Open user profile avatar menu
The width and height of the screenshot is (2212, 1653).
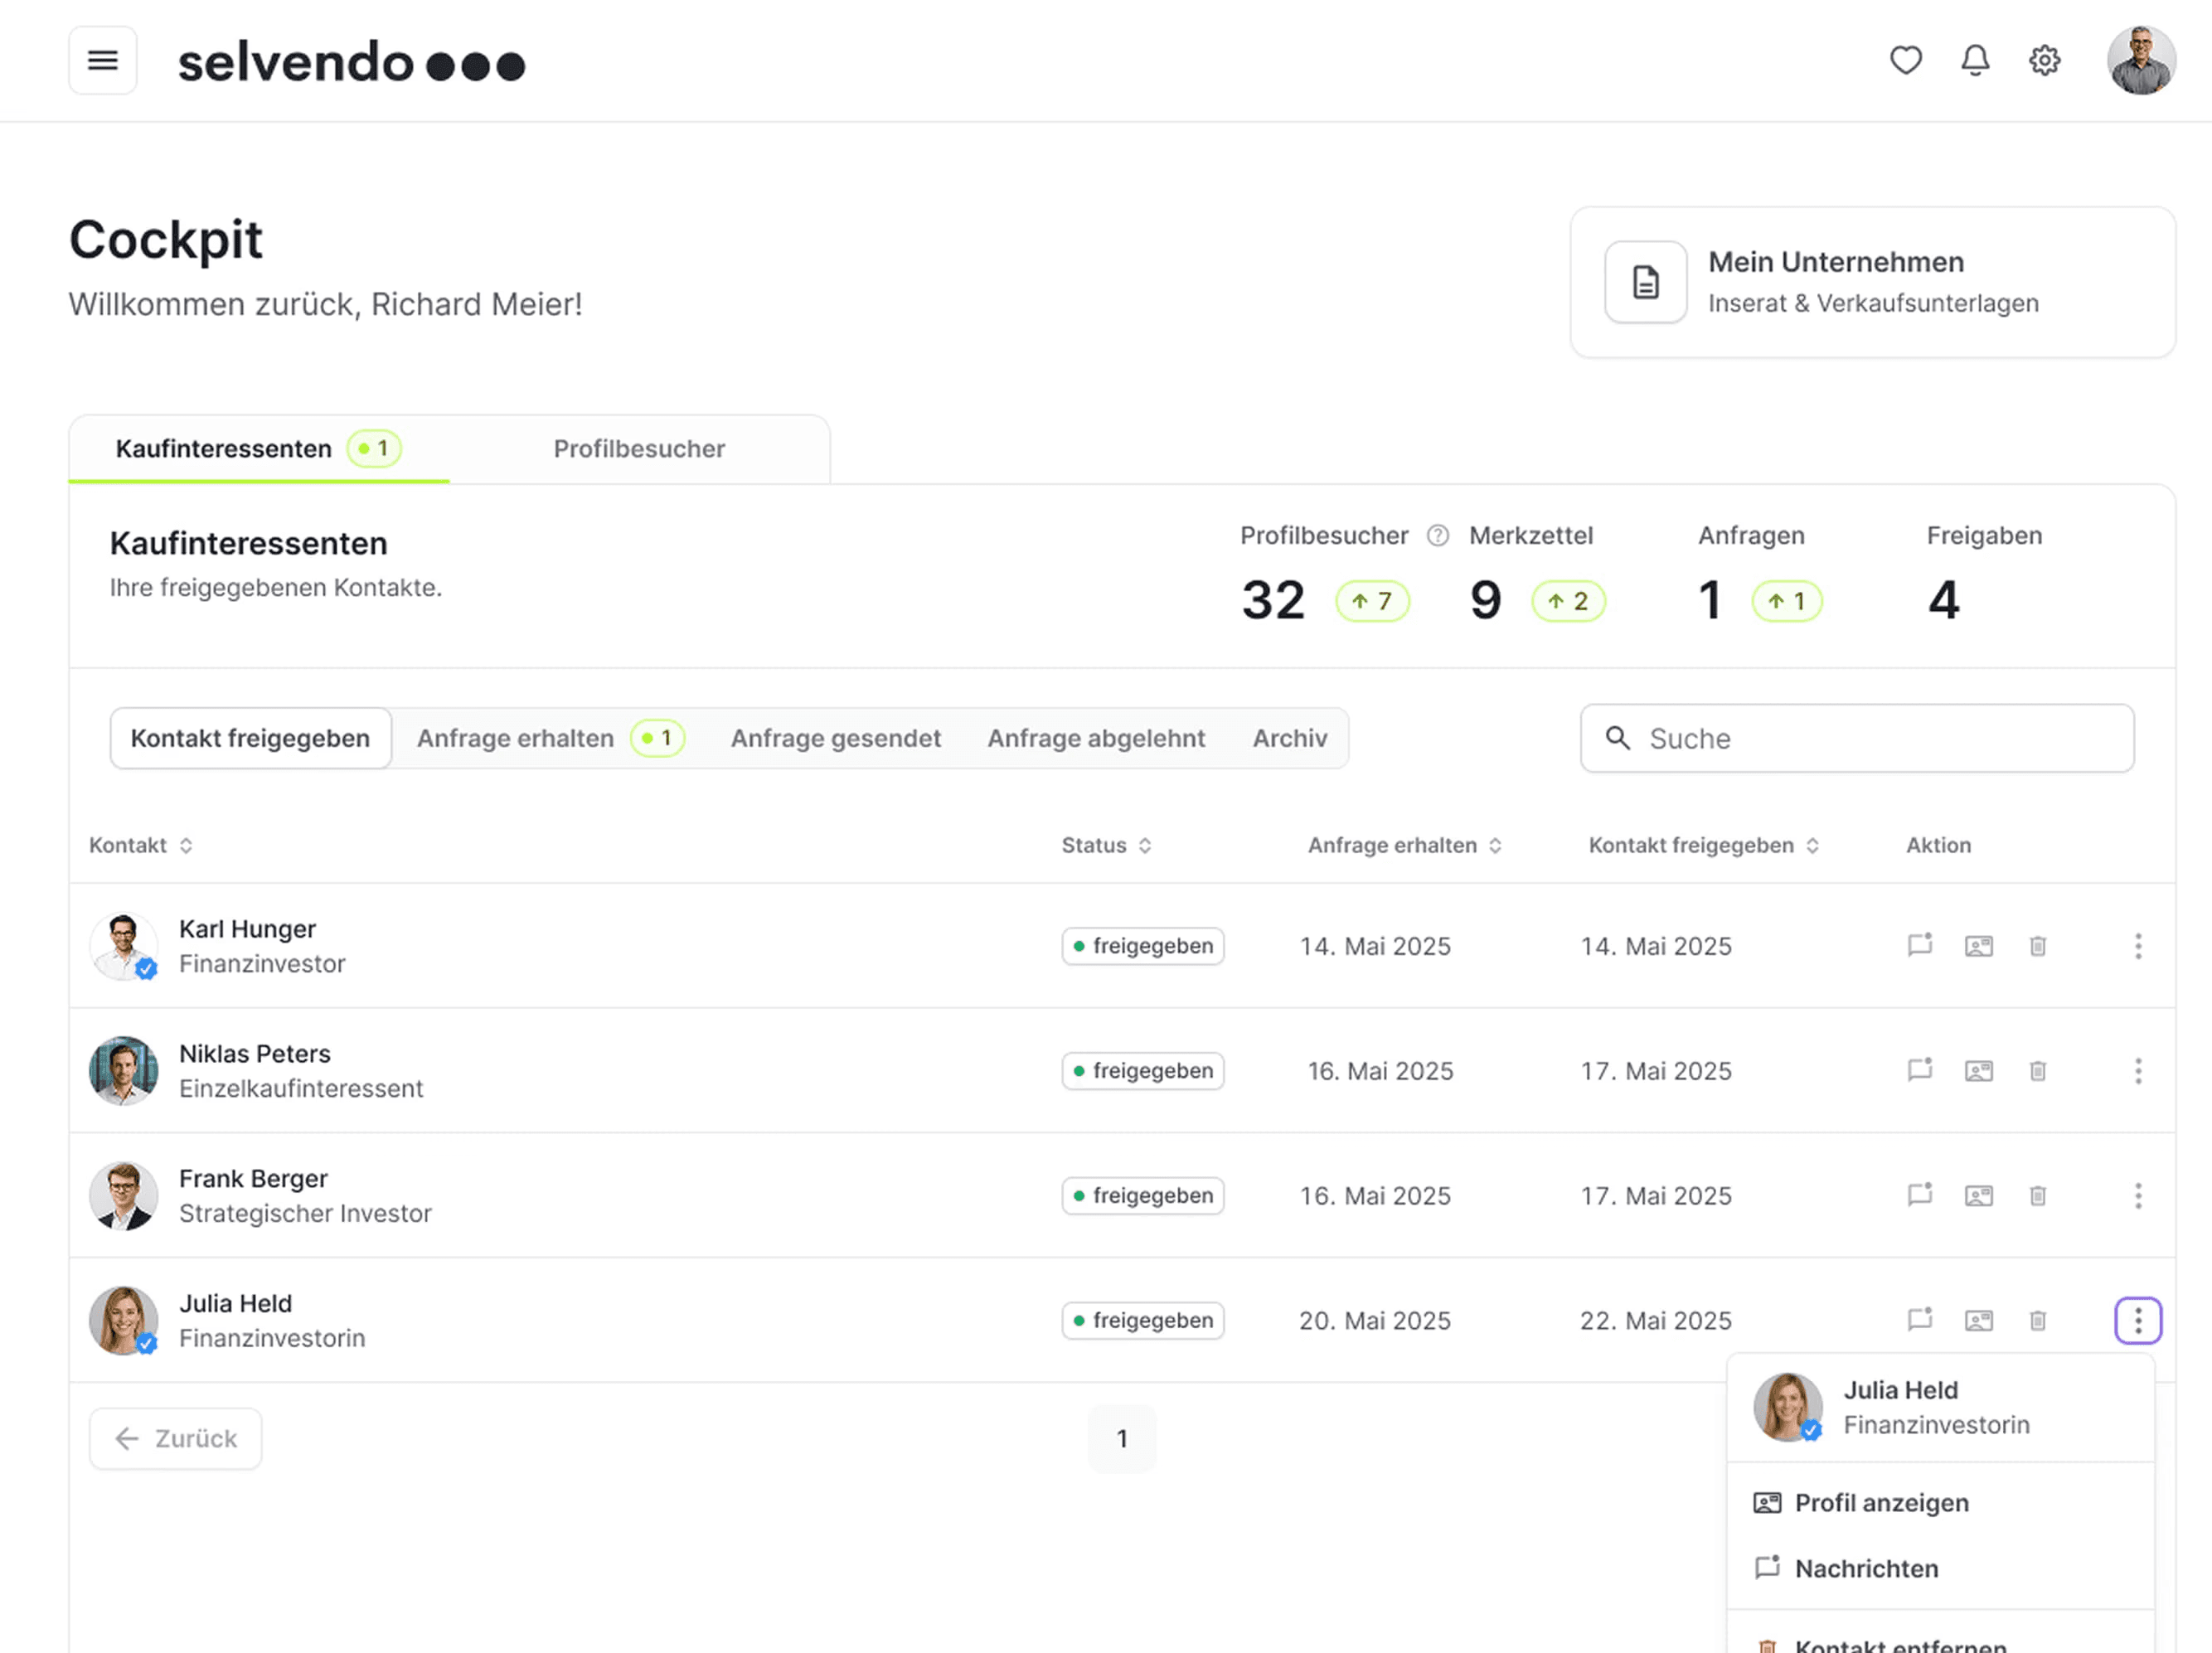click(x=2141, y=61)
